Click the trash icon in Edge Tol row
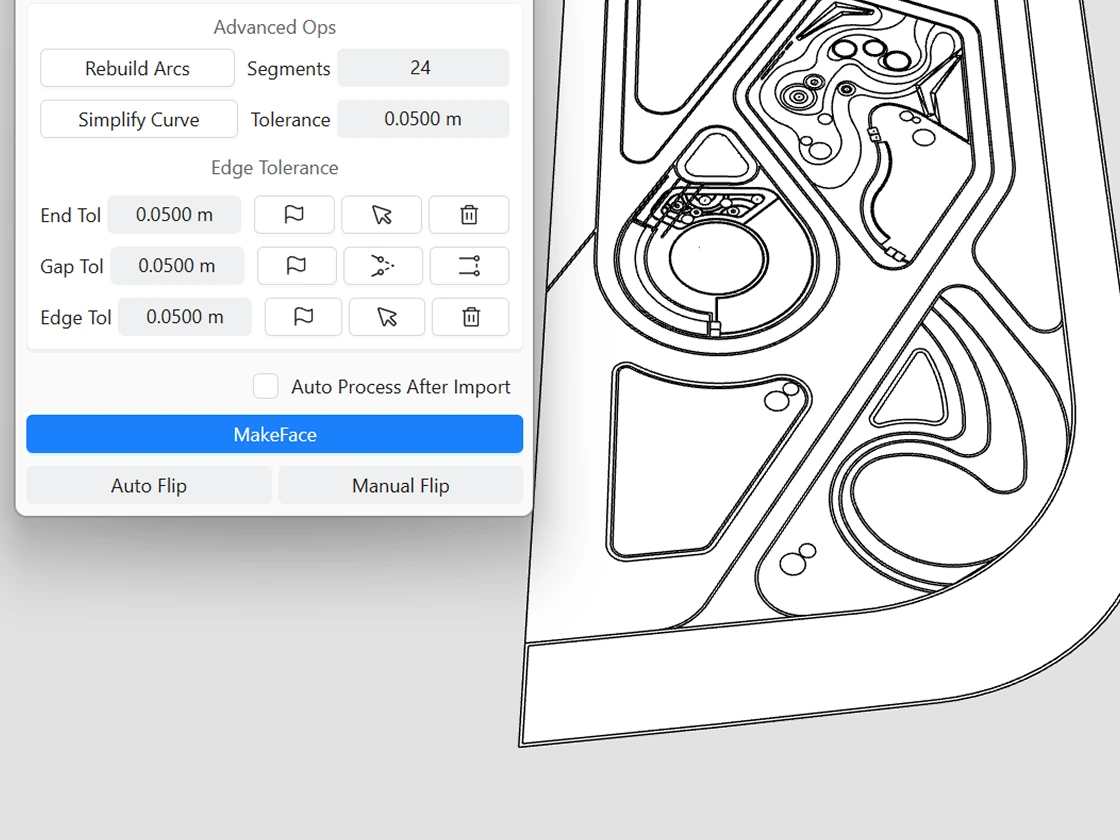Viewport: 1120px width, 840px height. pos(470,317)
